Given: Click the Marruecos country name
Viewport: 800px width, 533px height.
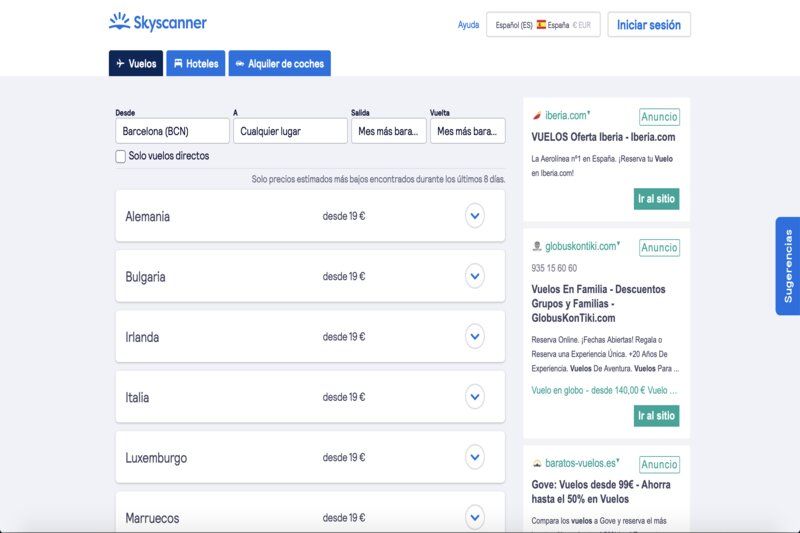Looking at the screenshot, I should coord(153,518).
